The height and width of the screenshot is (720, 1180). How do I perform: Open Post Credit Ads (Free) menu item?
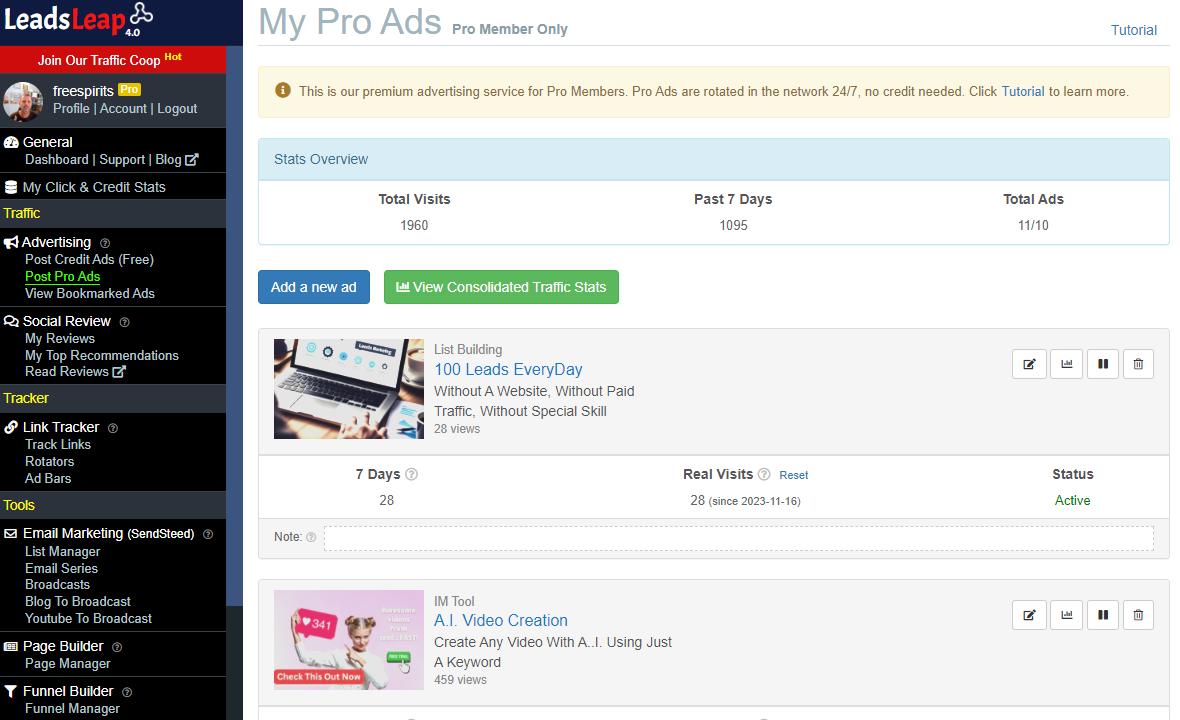tap(89, 259)
